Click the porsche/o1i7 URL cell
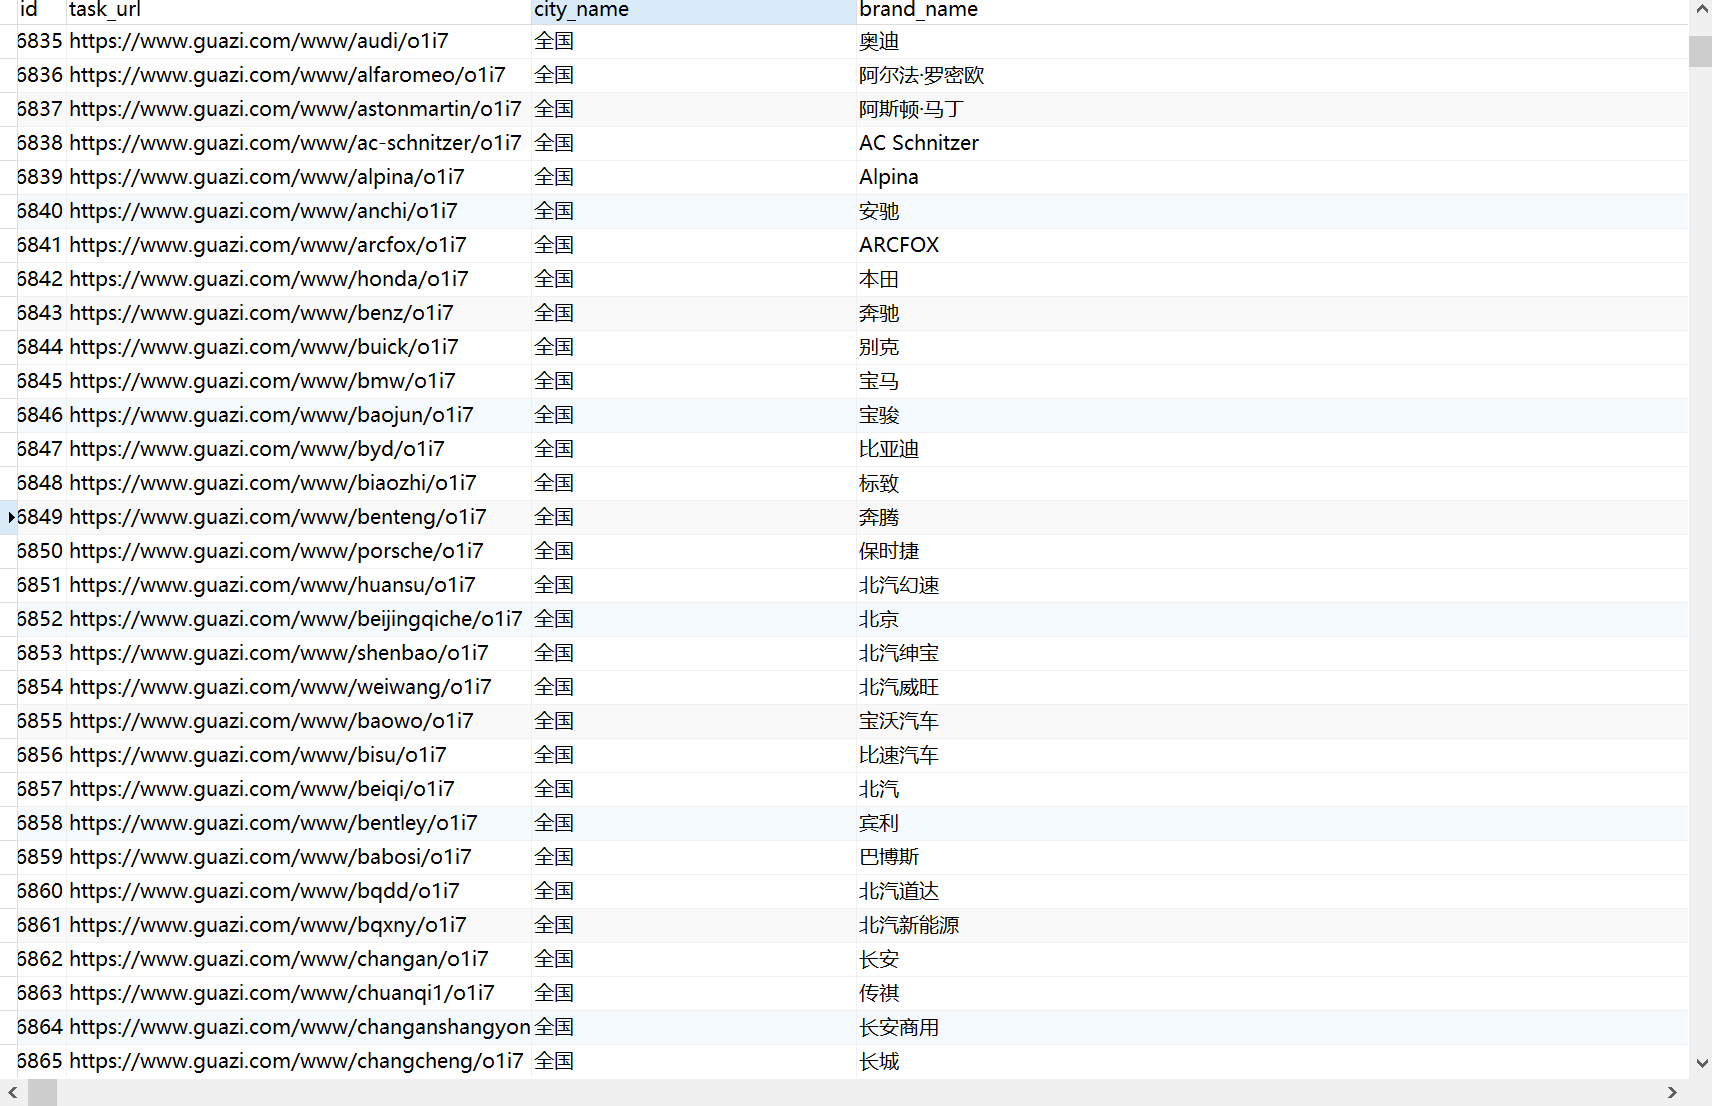1712x1106 pixels. point(298,551)
